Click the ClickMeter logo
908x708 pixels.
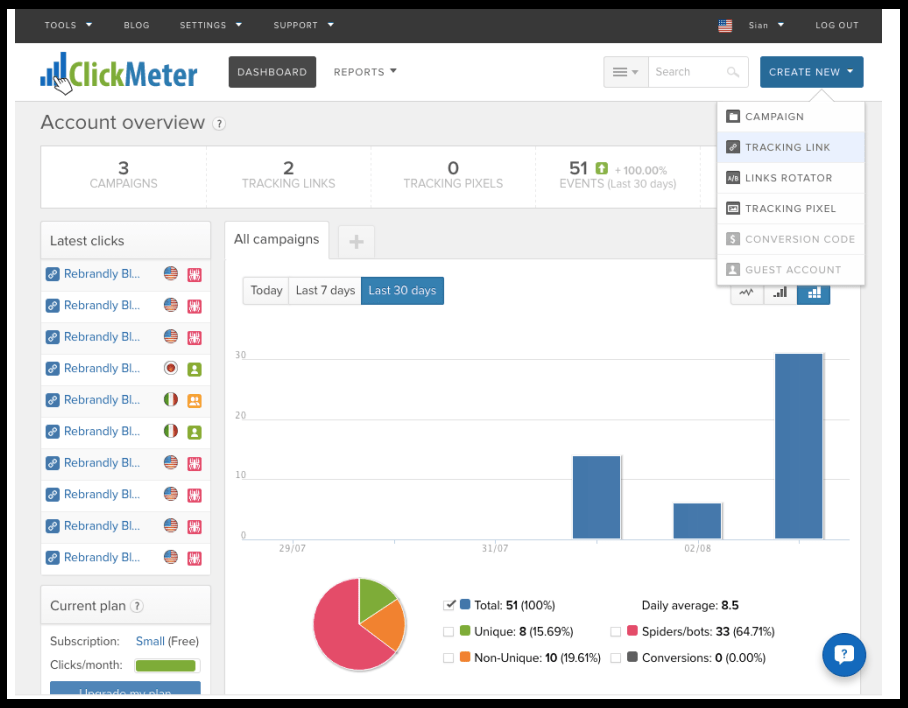coord(119,71)
